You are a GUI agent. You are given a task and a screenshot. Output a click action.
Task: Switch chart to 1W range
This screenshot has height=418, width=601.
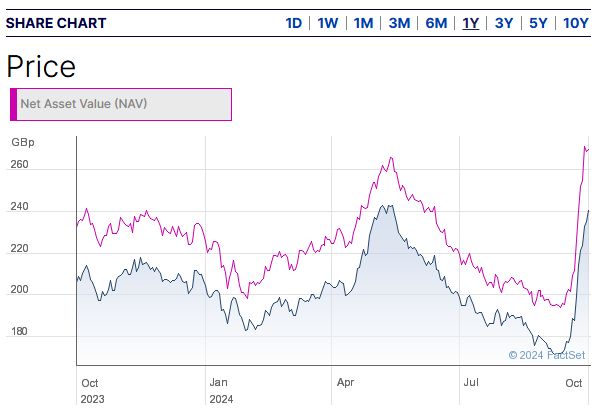pos(327,23)
